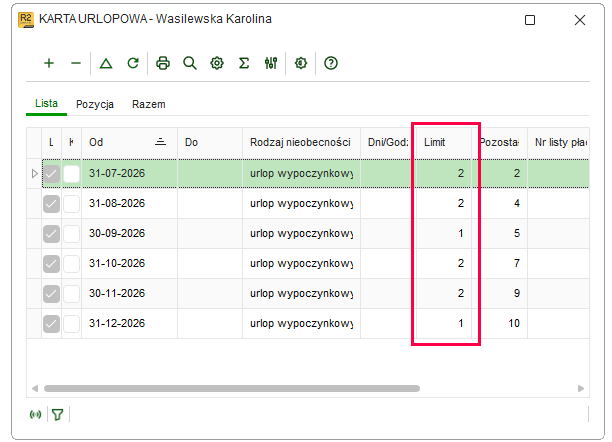
Task: Click the broadcast signal icon in status bar
Action: click(x=36, y=414)
